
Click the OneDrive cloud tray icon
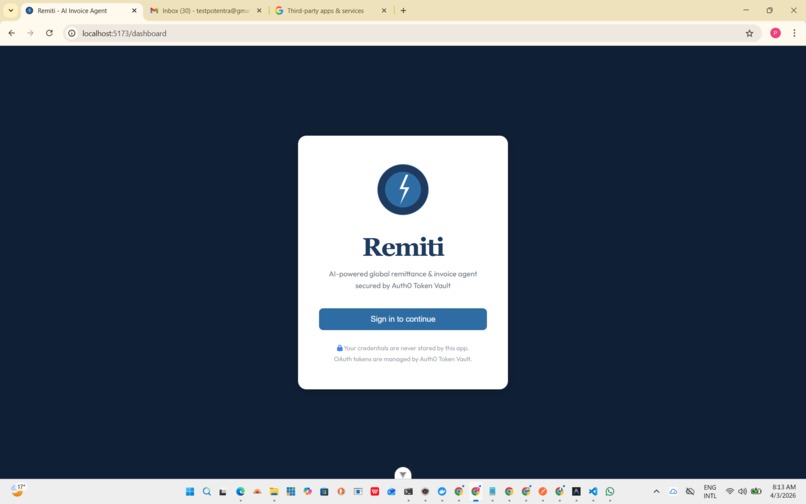click(673, 492)
